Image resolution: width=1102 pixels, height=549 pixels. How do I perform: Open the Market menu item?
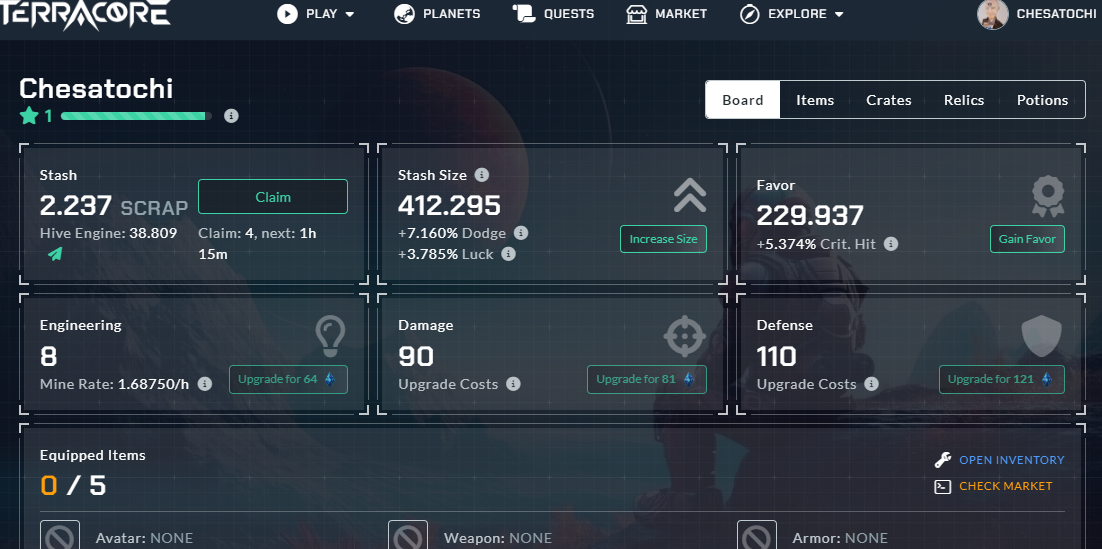(666, 14)
